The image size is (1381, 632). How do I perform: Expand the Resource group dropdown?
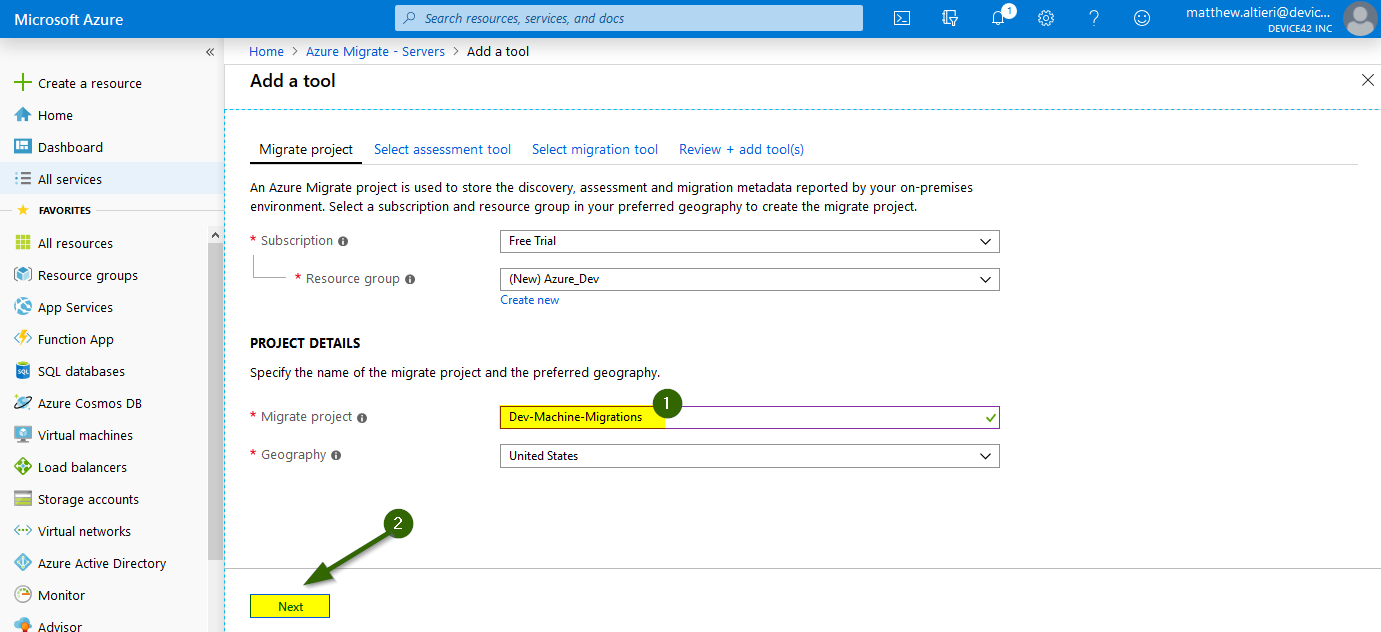(749, 279)
